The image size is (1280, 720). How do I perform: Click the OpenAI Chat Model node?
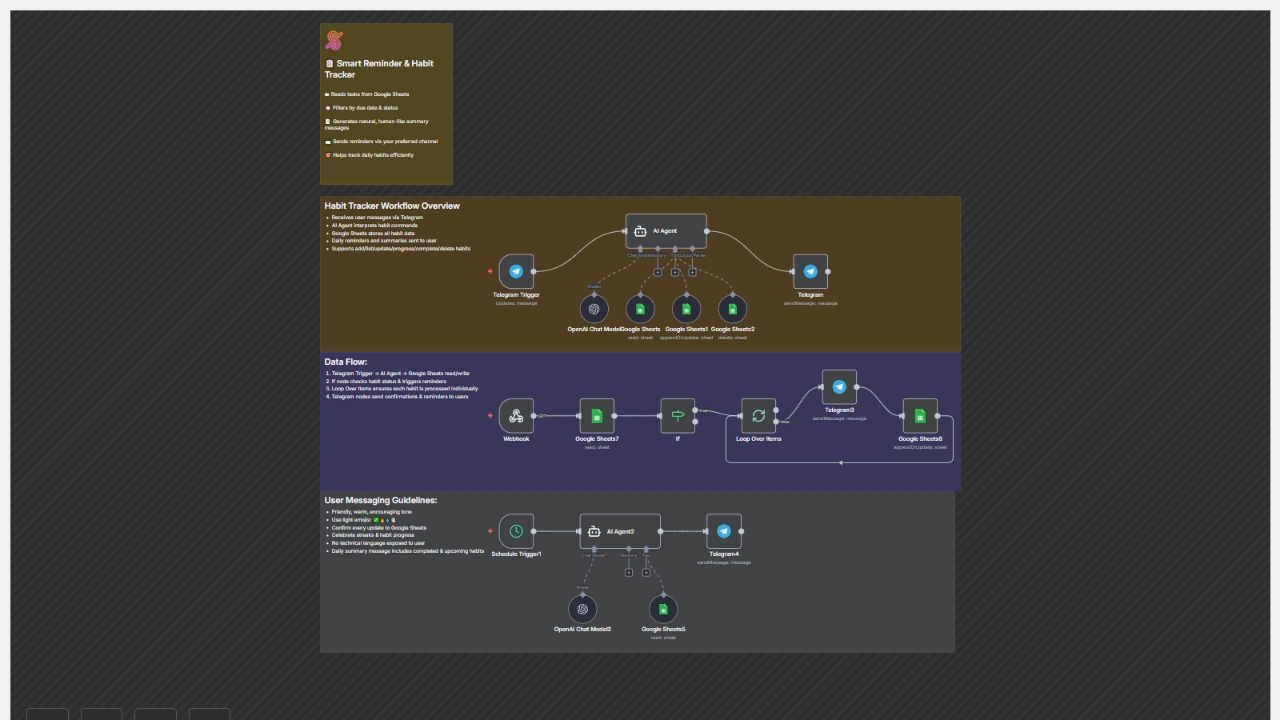click(x=594, y=309)
